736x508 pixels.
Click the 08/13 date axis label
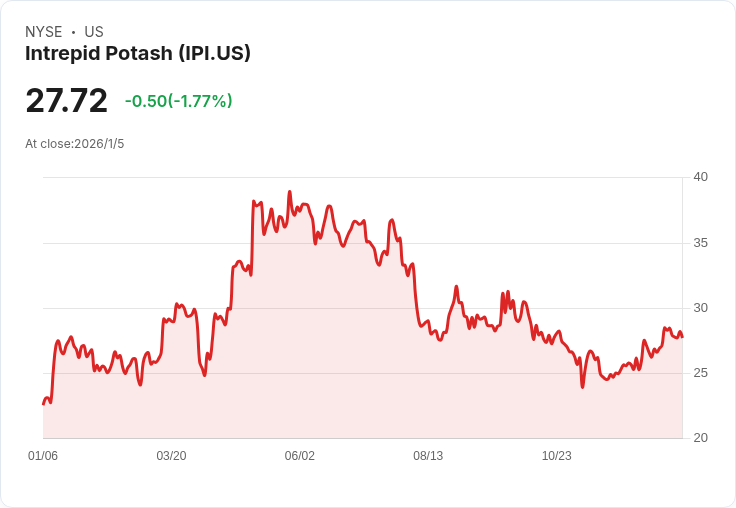click(x=428, y=456)
